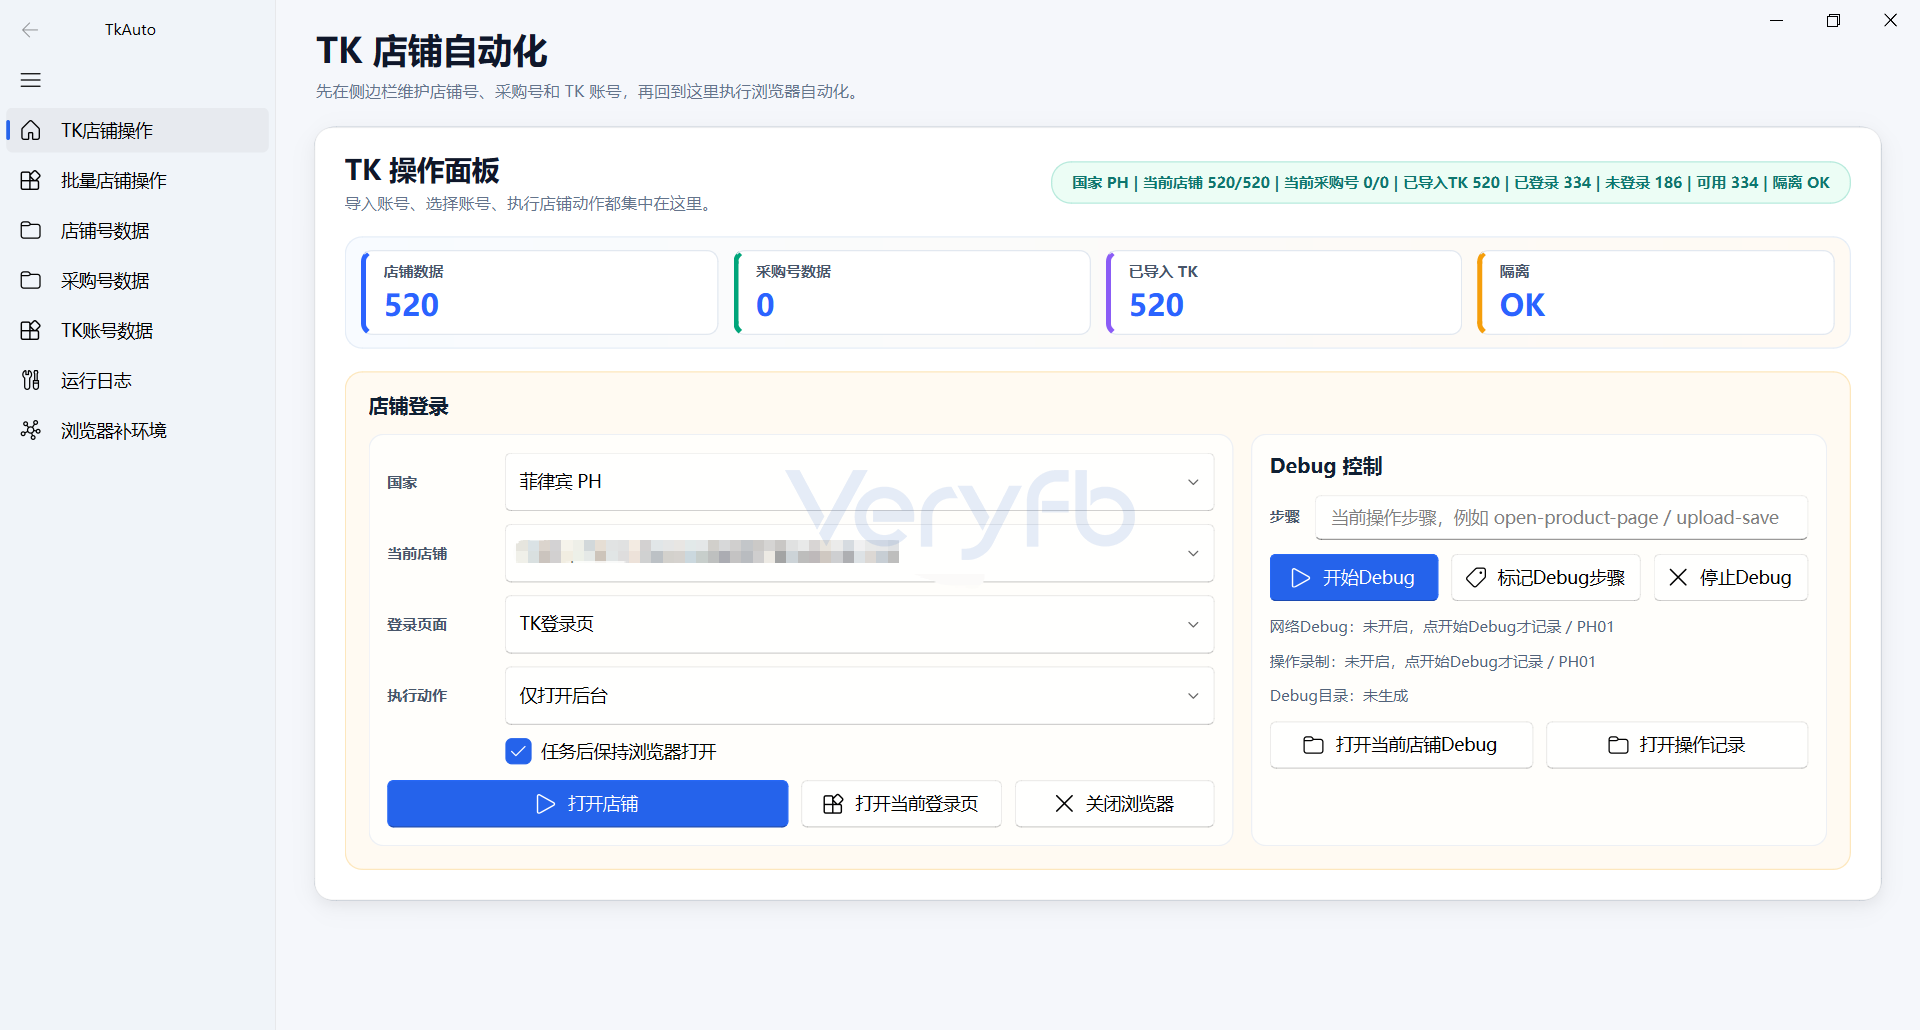The width and height of the screenshot is (1920, 1030).
Task: Click the TK 操作面板 heading
Action: click(x=422, y=171)
